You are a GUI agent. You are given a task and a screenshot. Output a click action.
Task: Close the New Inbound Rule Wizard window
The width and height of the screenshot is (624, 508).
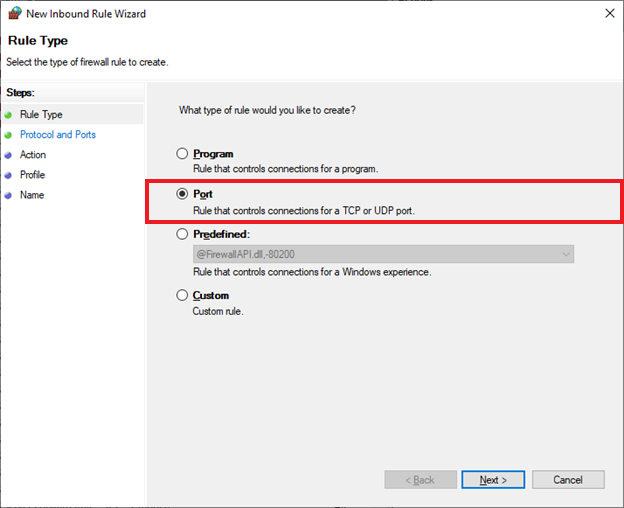coord(609,13)
